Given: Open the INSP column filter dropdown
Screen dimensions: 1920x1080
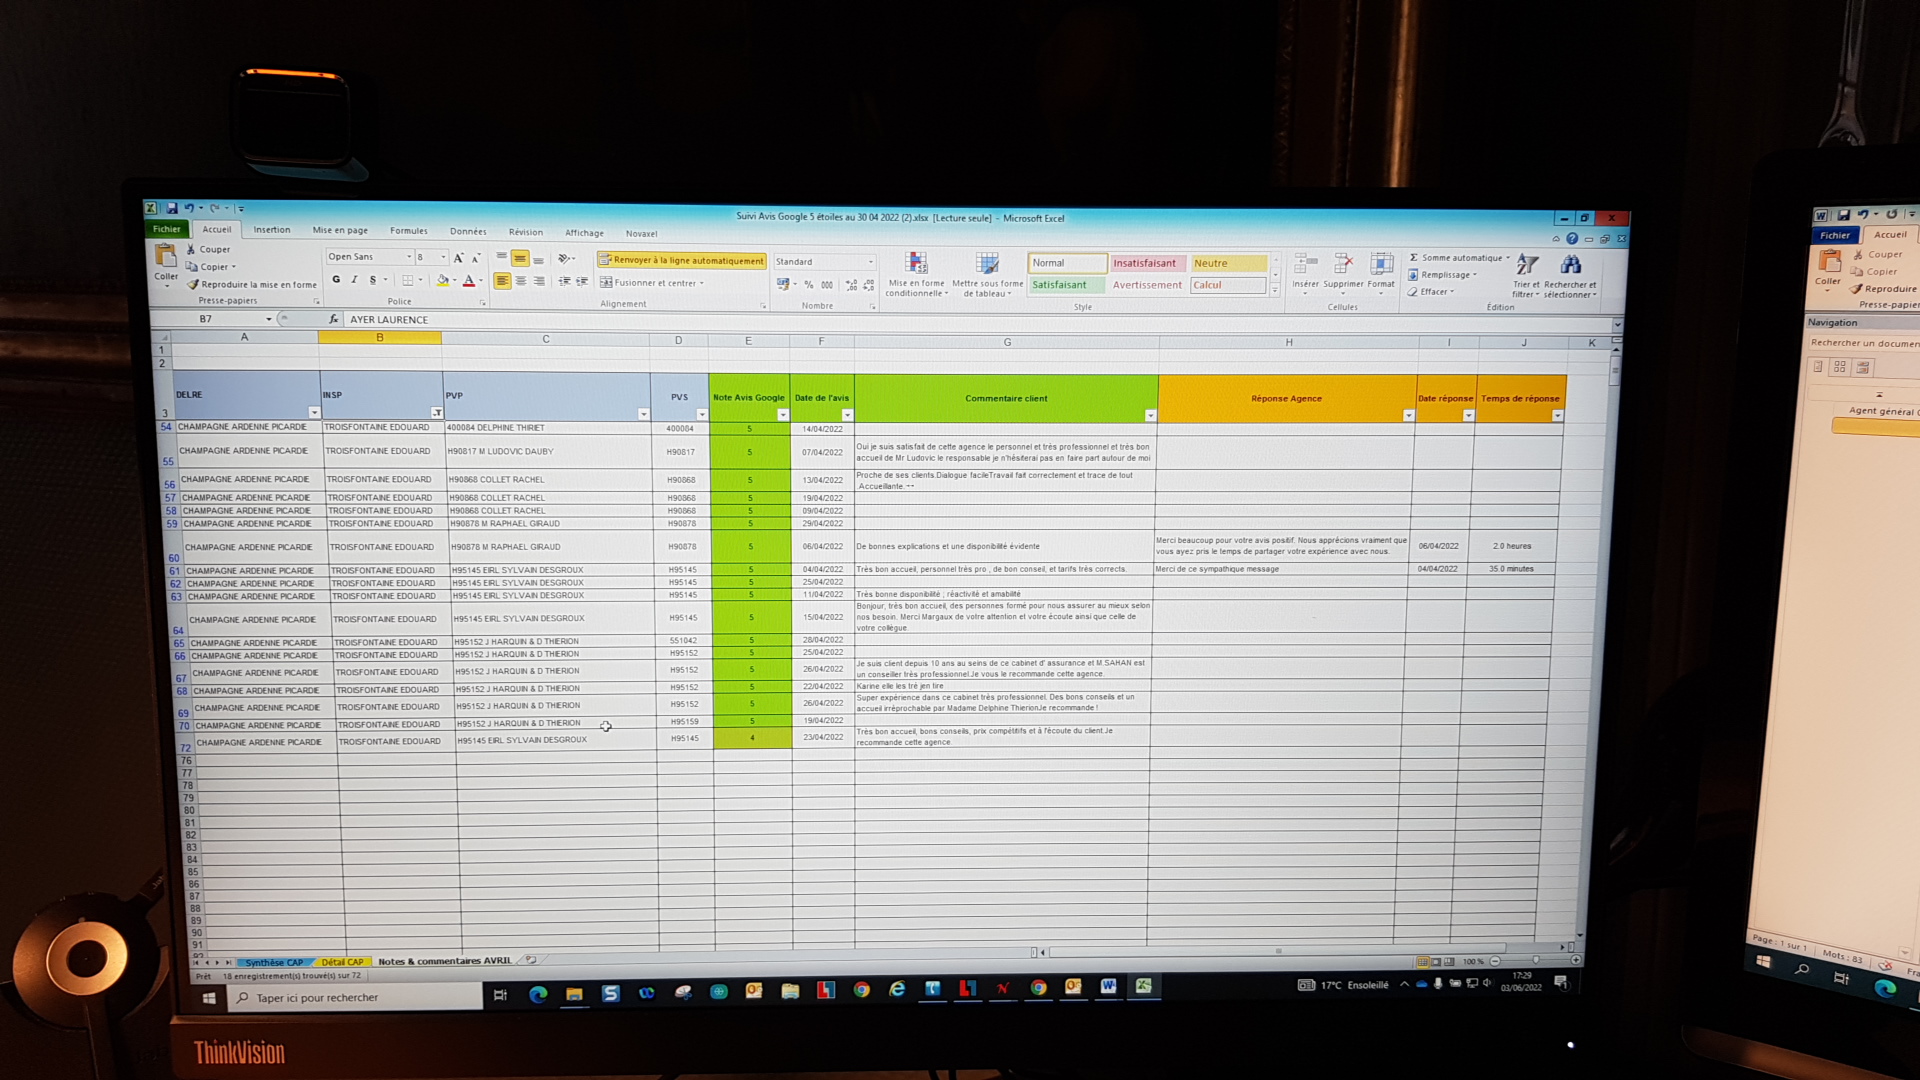Looking at the screenshot, I should [x=437, y=413].
